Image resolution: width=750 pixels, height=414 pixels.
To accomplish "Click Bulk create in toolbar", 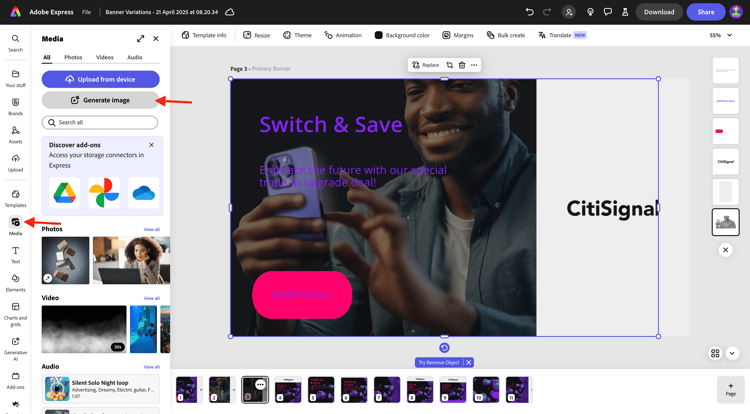I will pos(506,35).
